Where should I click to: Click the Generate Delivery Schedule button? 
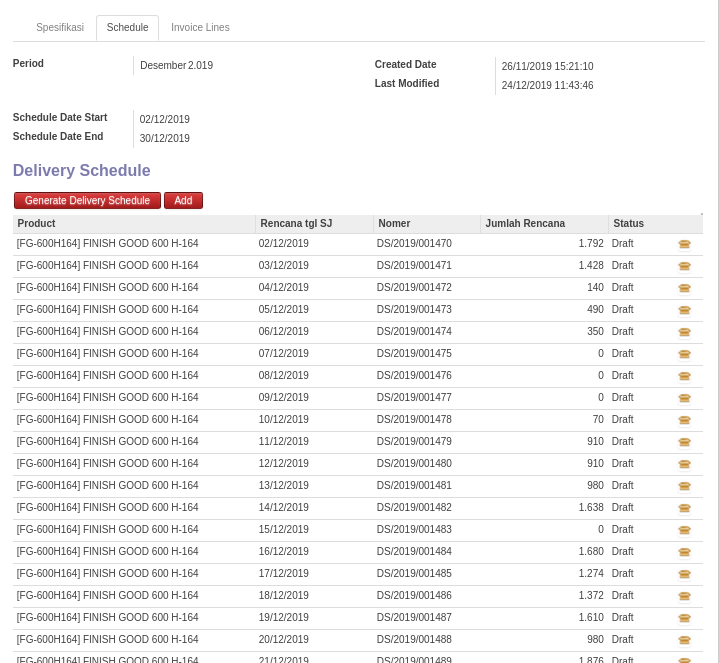coord(87,201)
